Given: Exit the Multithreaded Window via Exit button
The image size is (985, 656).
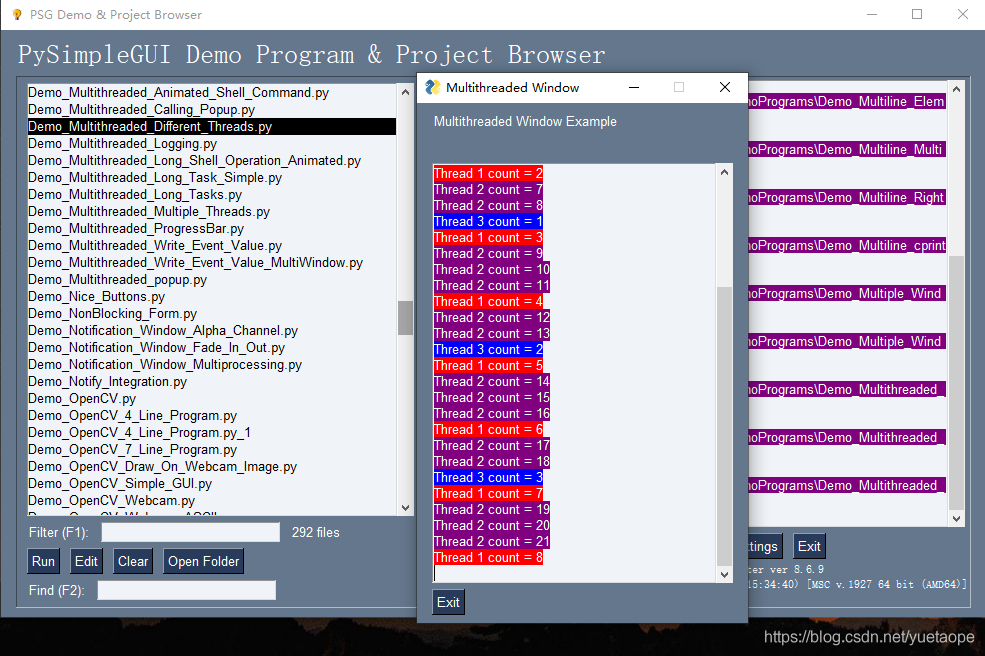Looking at the screenshot, I should [x=449, y=602].
